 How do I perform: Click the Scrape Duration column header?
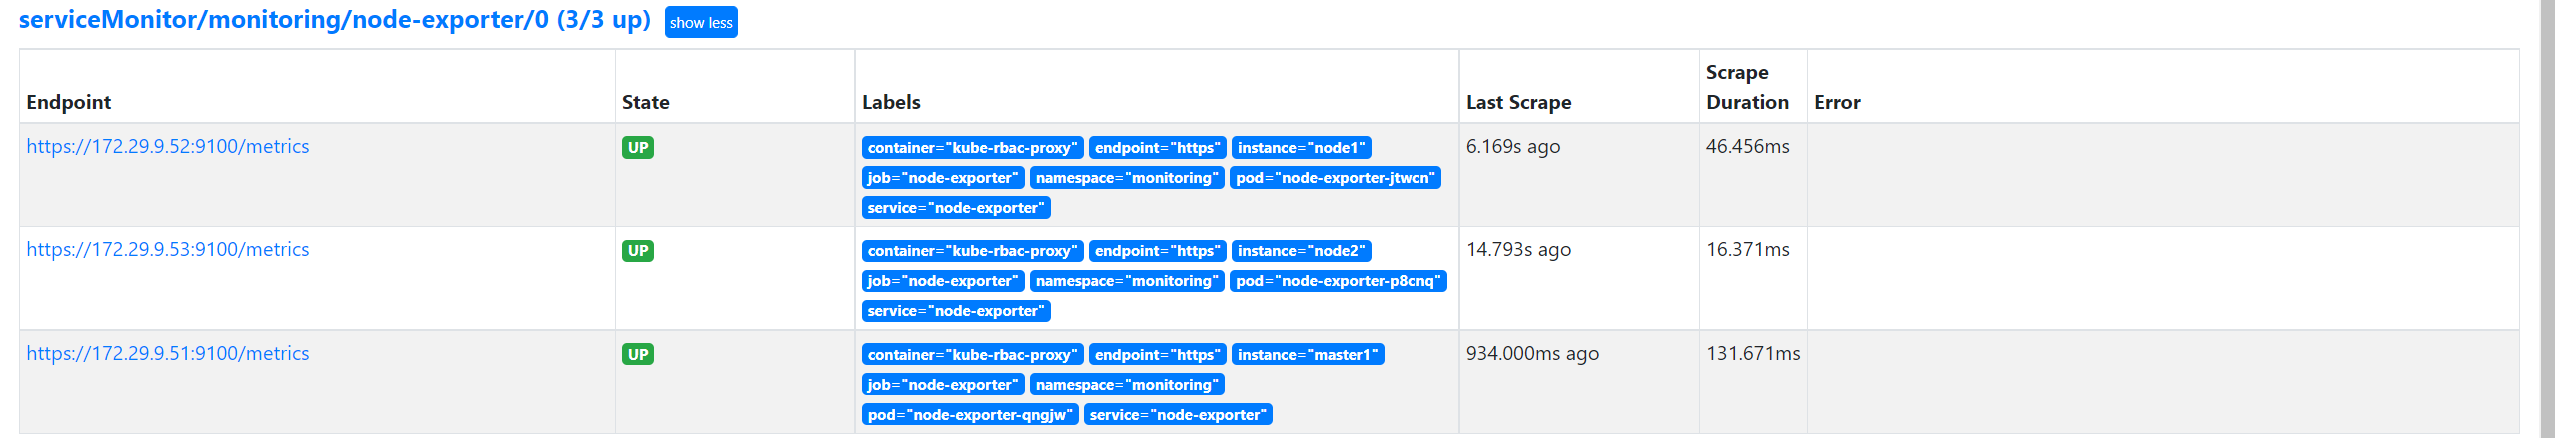pos(1747,87)
